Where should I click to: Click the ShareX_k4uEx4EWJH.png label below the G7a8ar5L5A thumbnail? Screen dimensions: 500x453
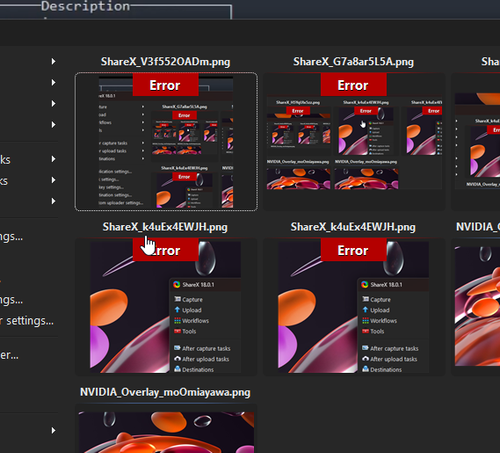coord(353,227)
